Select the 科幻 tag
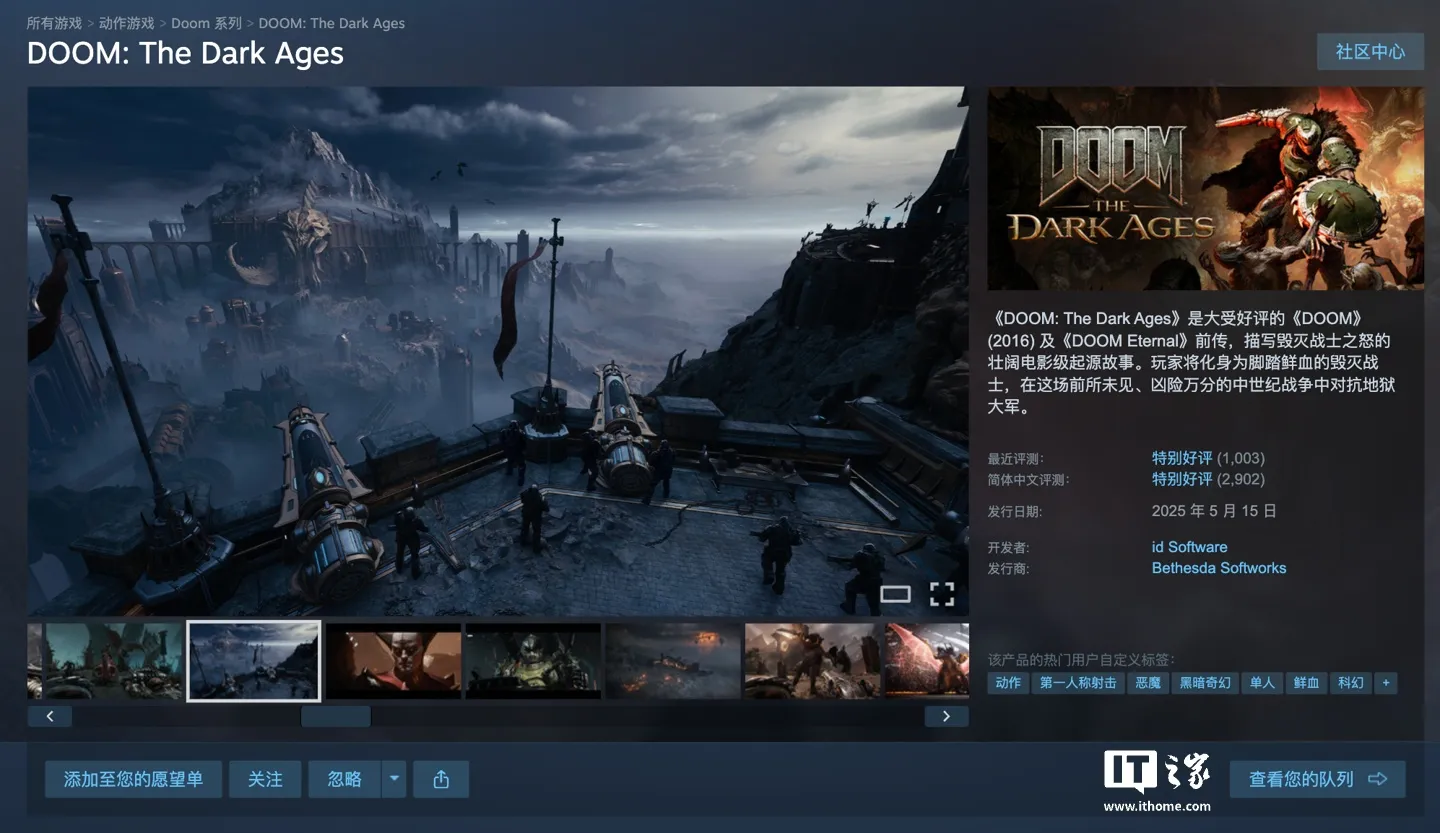 1351,683
